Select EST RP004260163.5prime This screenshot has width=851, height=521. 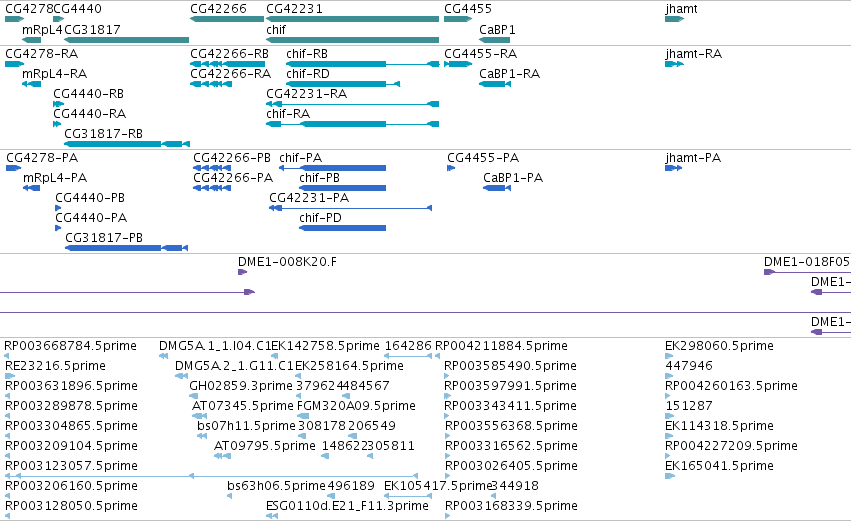pos(731,386)
